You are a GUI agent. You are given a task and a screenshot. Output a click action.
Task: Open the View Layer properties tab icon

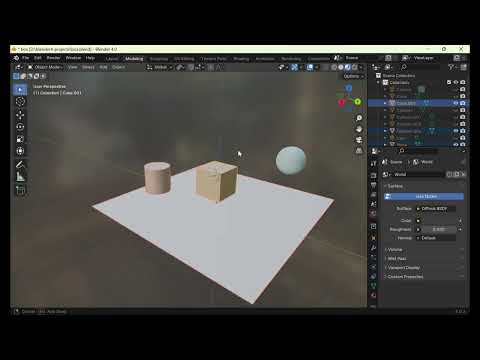[373, 194]
